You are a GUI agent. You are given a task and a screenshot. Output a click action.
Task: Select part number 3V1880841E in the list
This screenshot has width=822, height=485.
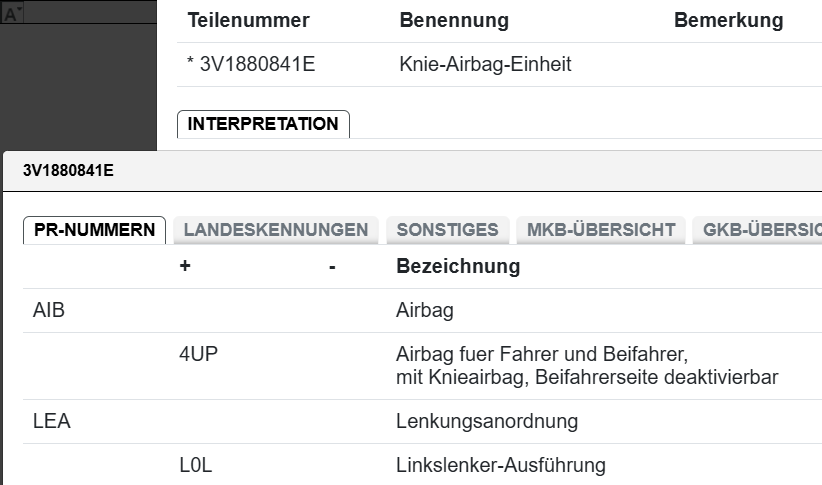pos(259,65)
